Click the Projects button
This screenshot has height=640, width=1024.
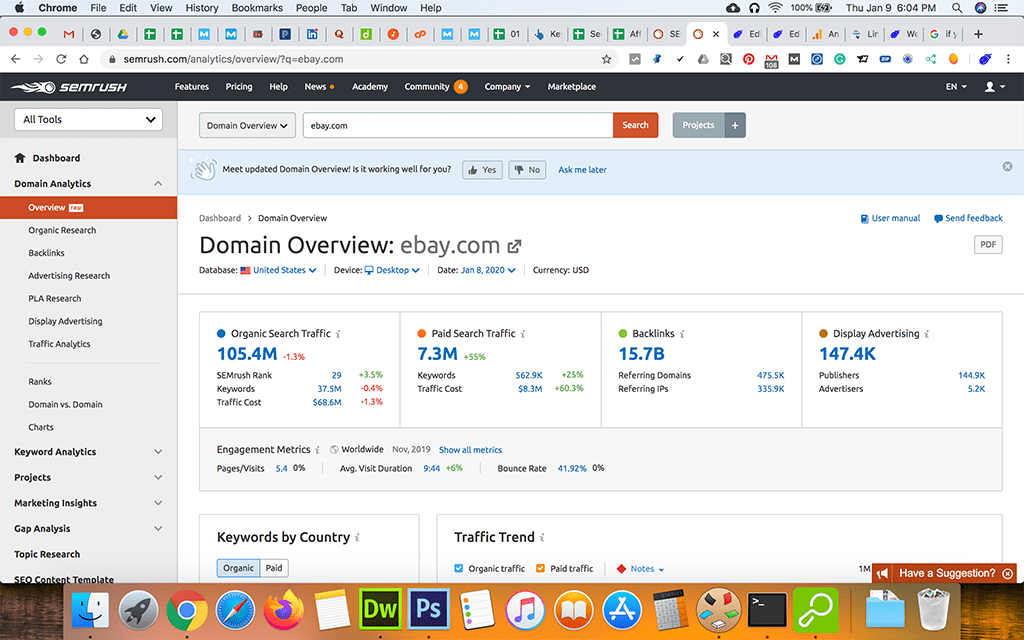(699, 125)
